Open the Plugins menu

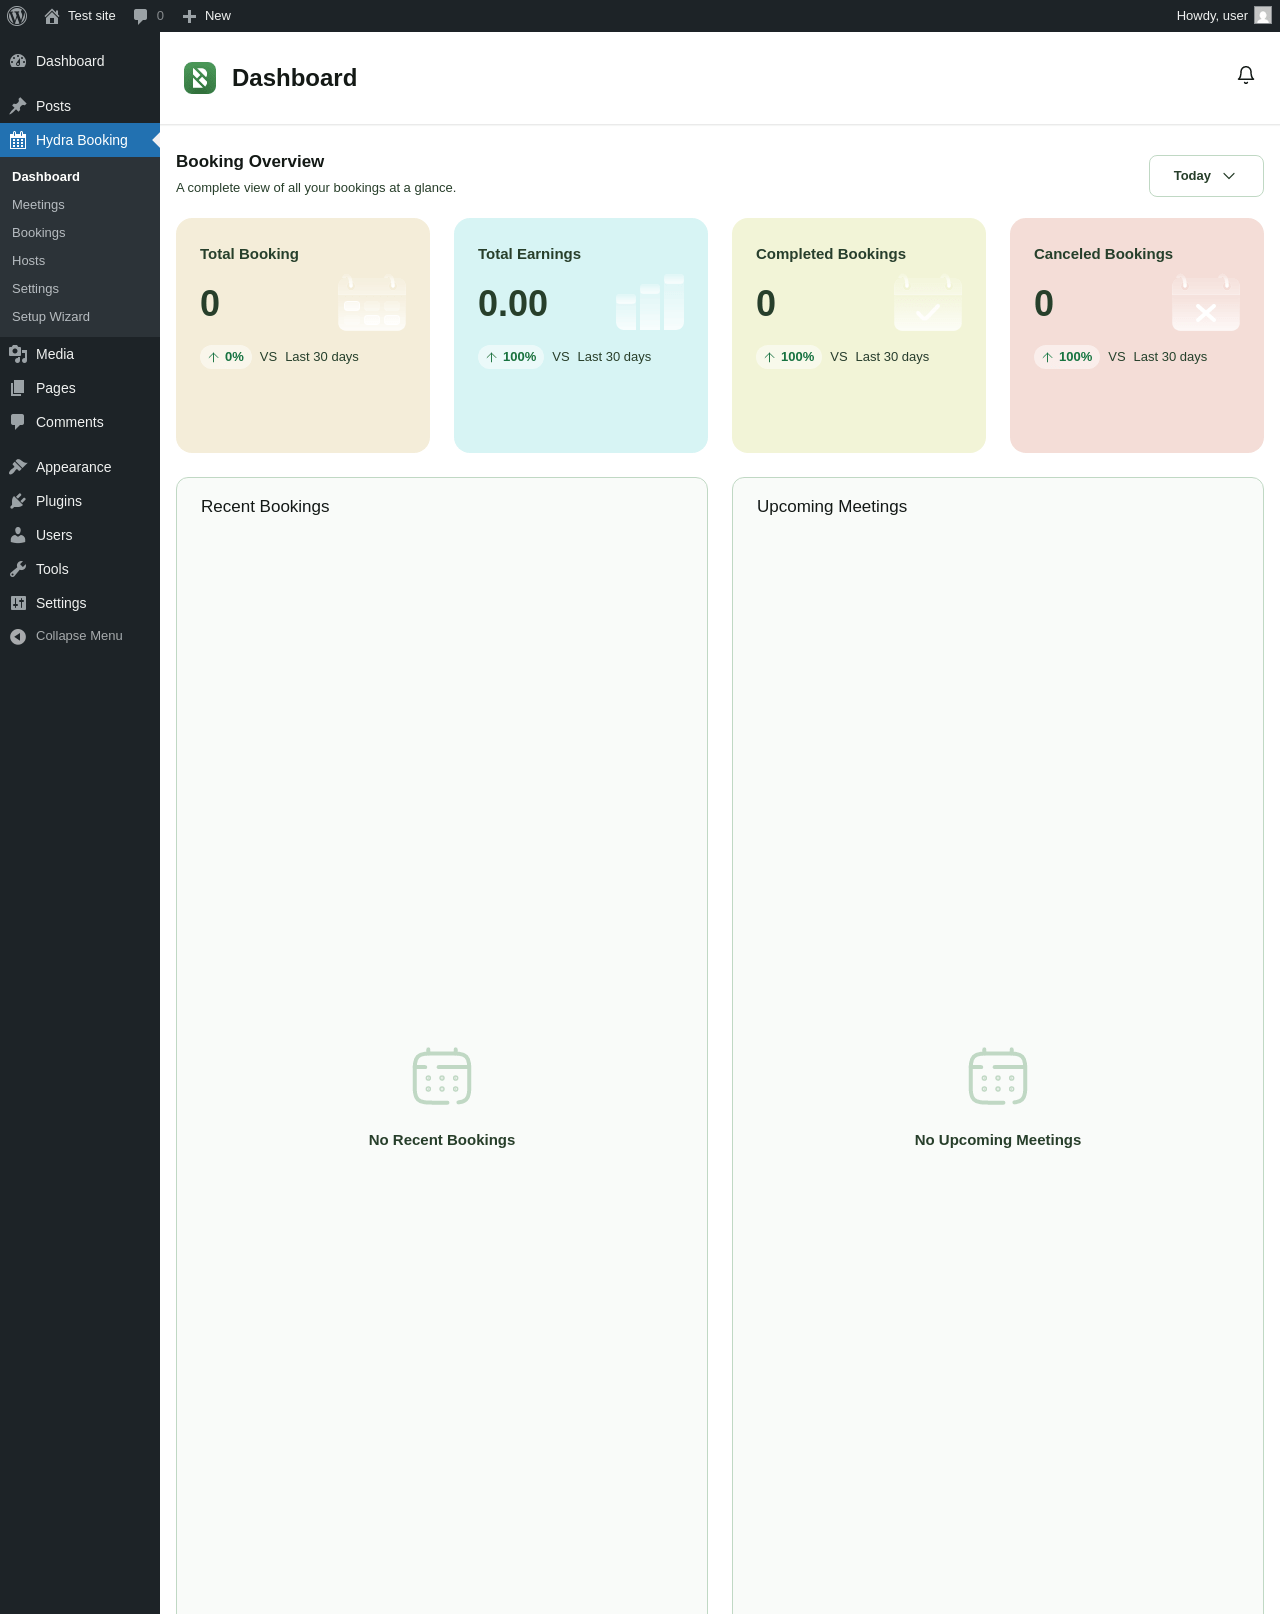59,501
